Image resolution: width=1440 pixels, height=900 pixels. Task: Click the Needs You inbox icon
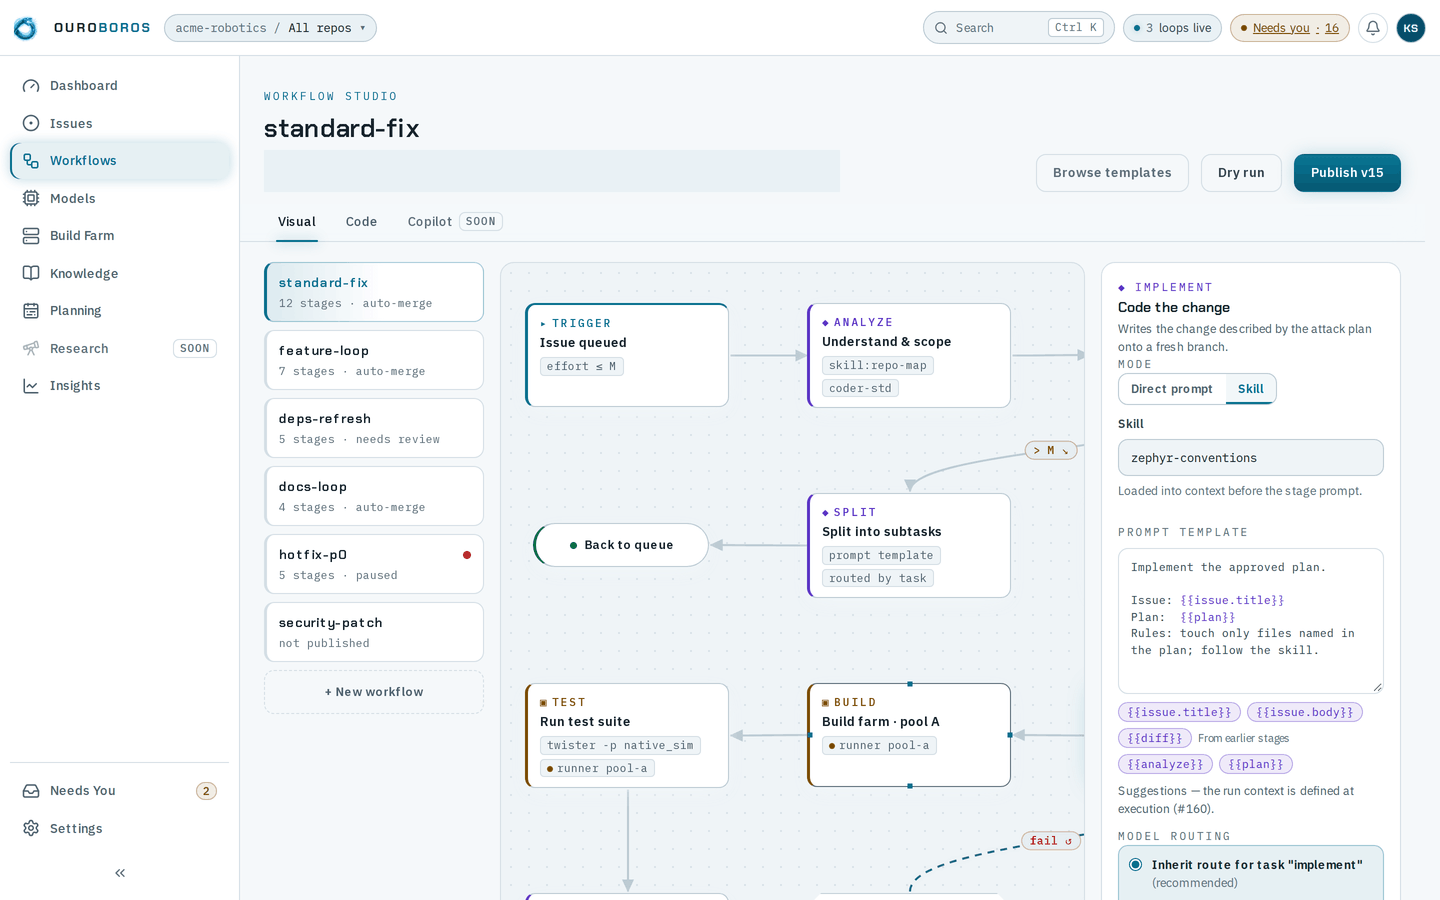pyautogui.click(x=31, y=791)
